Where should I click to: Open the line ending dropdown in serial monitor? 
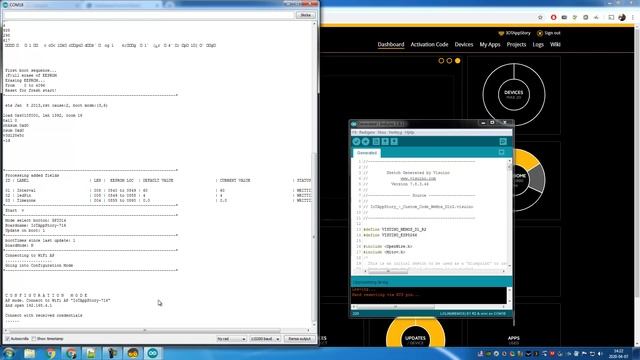[x=231, y=339]
